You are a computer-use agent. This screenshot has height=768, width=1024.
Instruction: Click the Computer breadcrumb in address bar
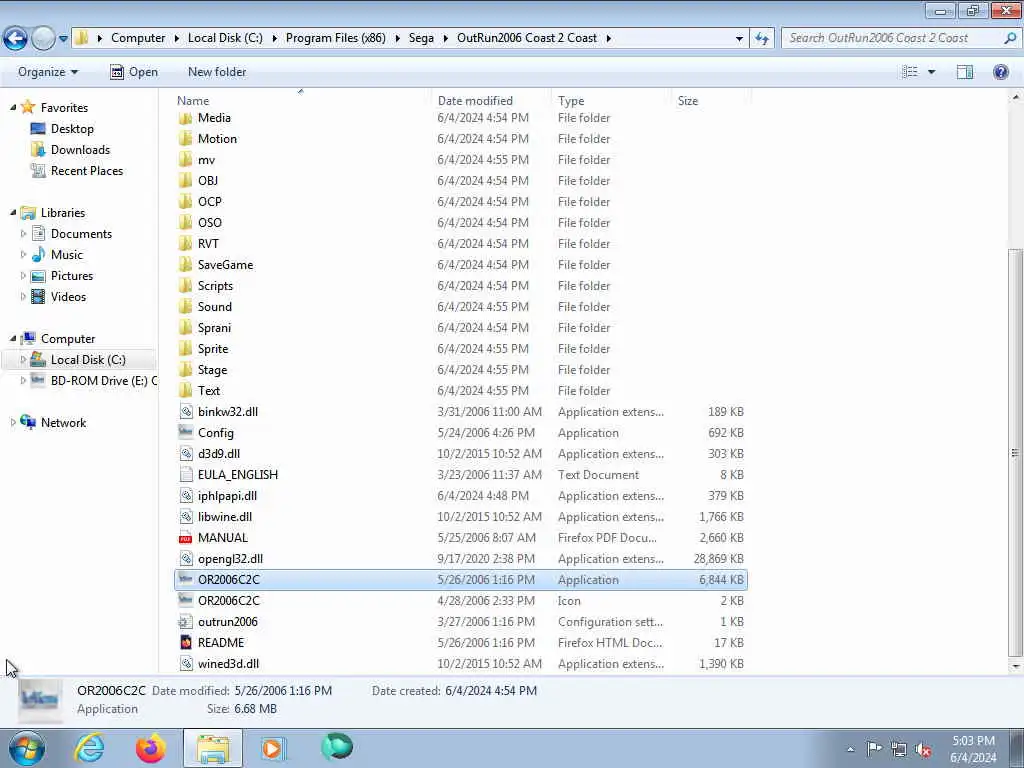138,38
